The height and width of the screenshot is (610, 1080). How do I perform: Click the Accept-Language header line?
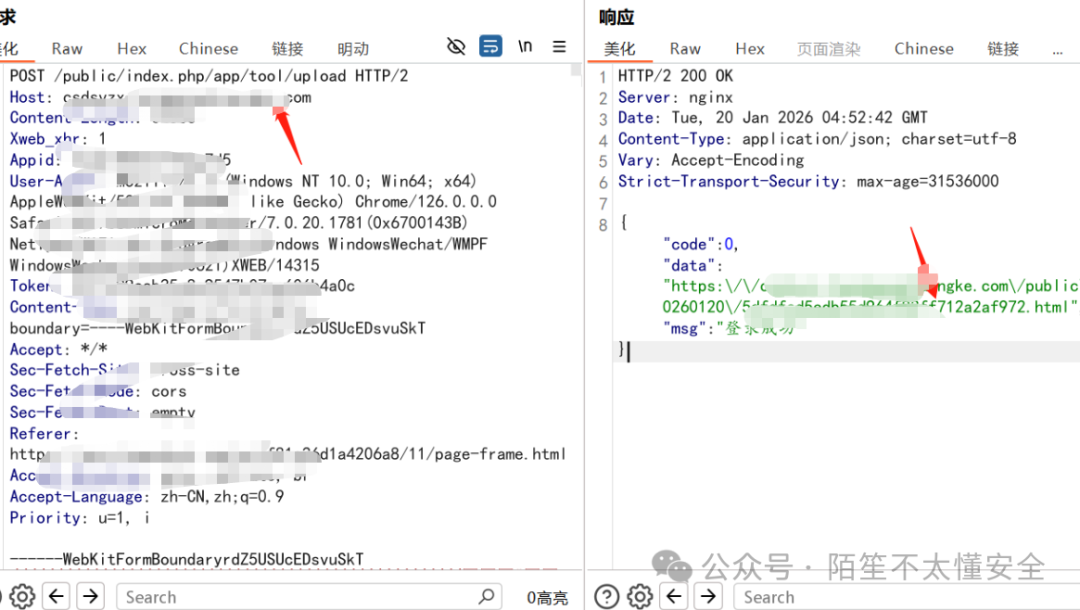pos(147,496)
